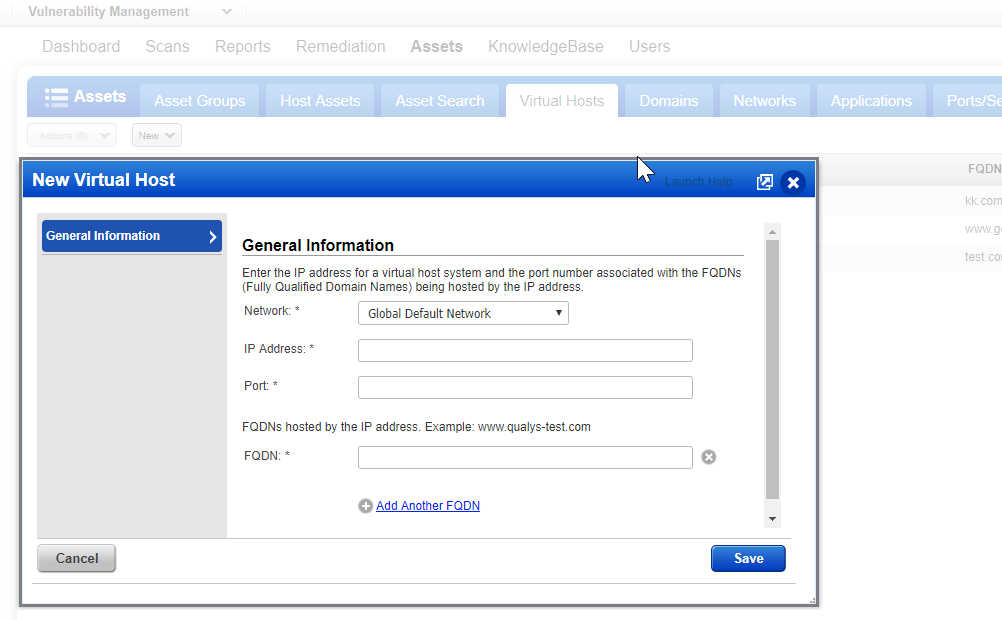
Task: Close the New Virtual Host dialog with the X
Action: (793, 182)
